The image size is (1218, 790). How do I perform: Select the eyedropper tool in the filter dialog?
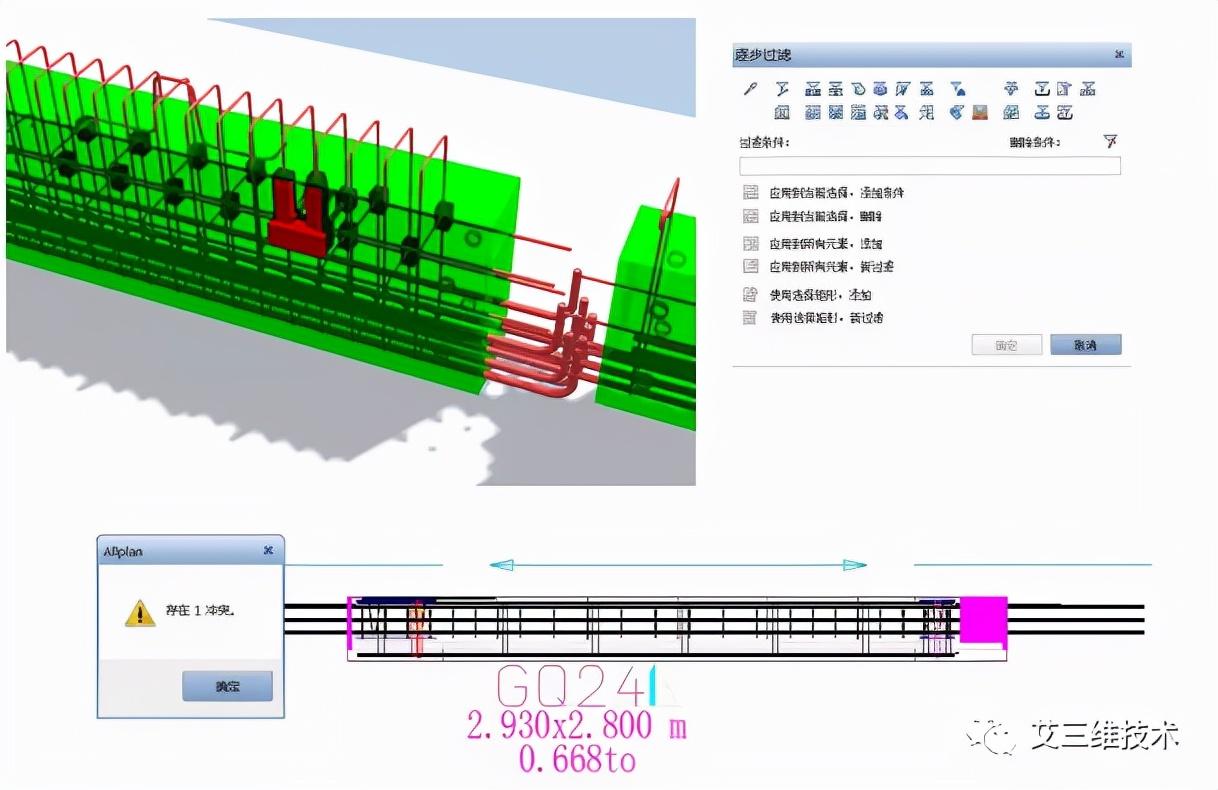751,89
